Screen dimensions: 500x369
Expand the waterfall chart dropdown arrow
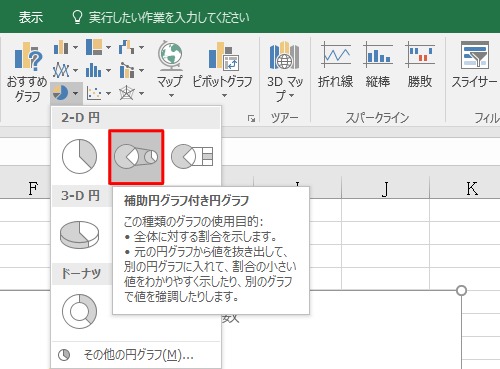tap(141, 47)
